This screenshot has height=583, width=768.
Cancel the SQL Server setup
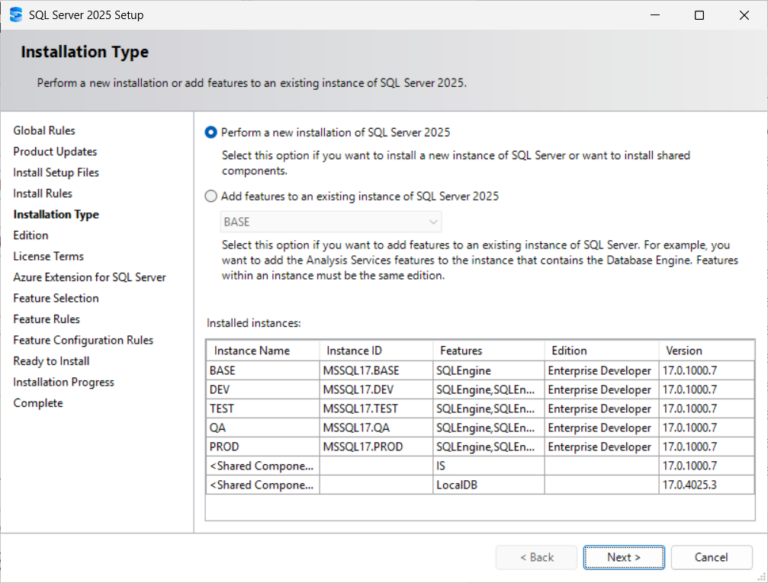(711, 558)
